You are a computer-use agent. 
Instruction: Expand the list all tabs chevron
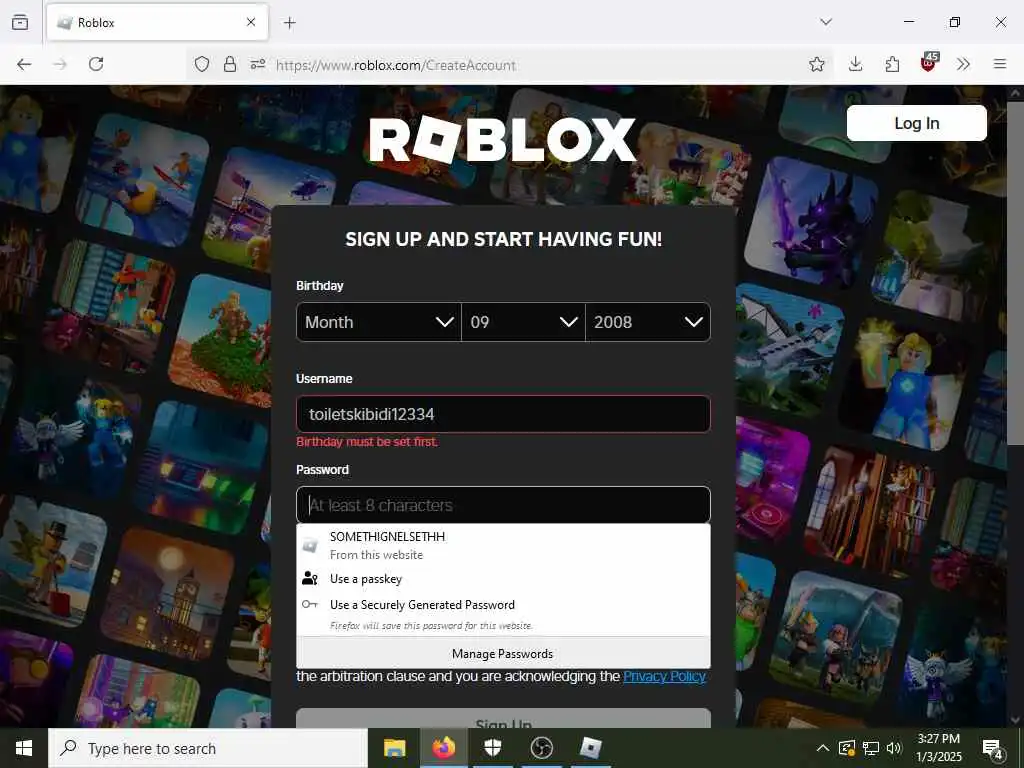(x=826, y=22)
